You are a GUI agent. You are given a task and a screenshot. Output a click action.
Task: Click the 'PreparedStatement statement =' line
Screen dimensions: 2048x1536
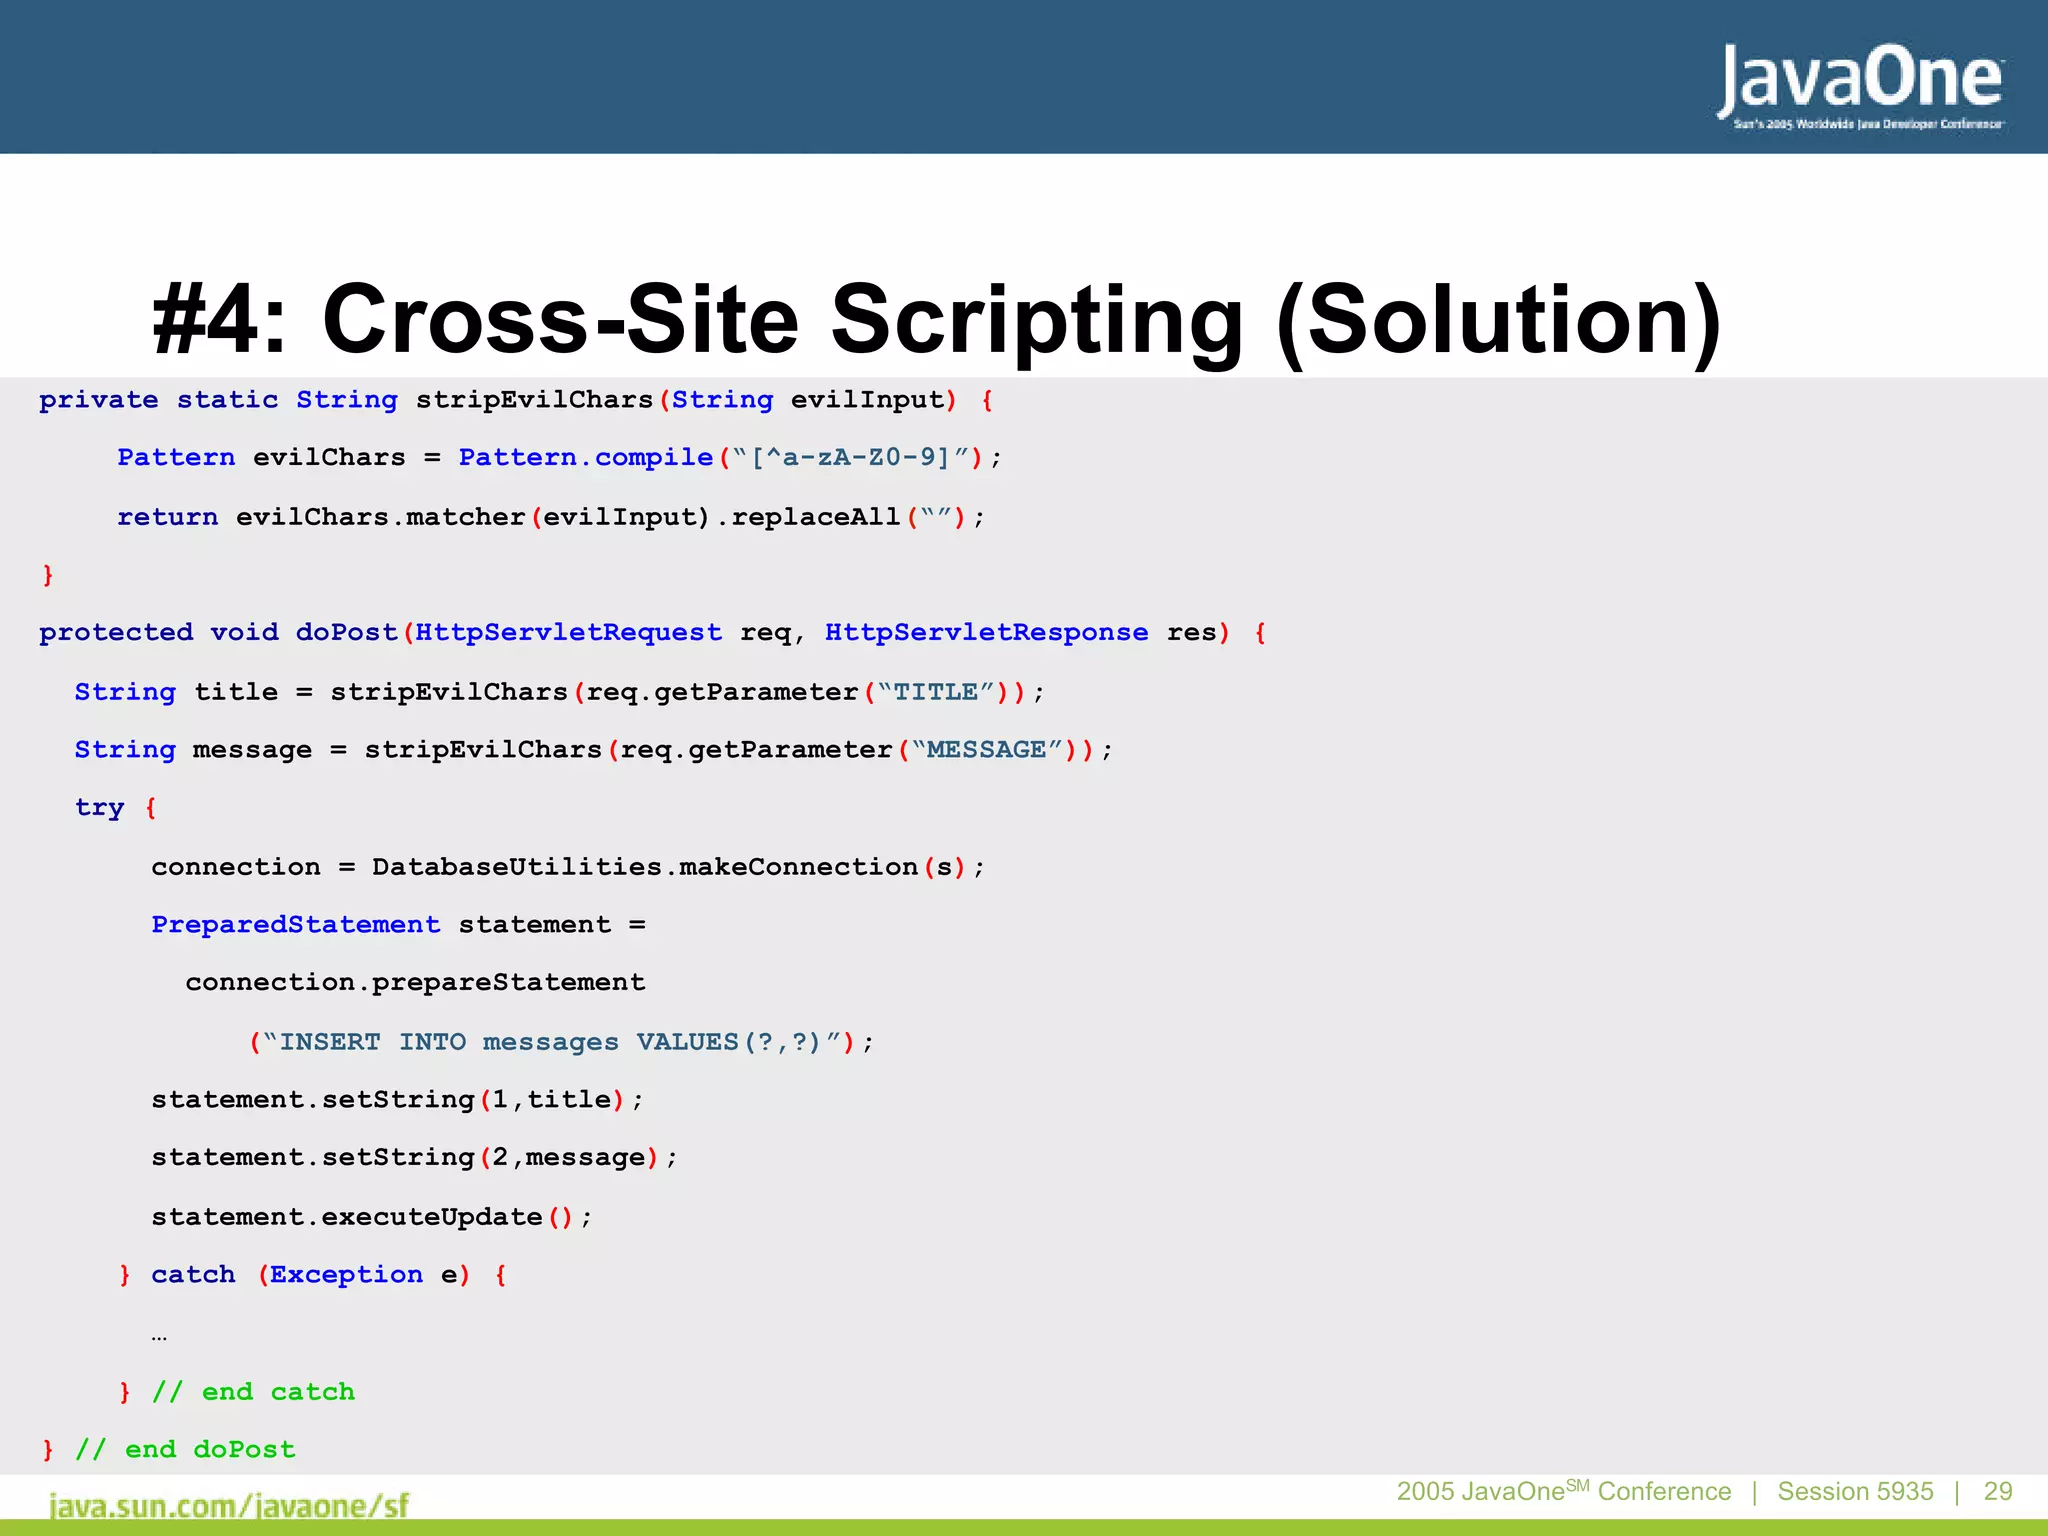[x=398, y=925]
